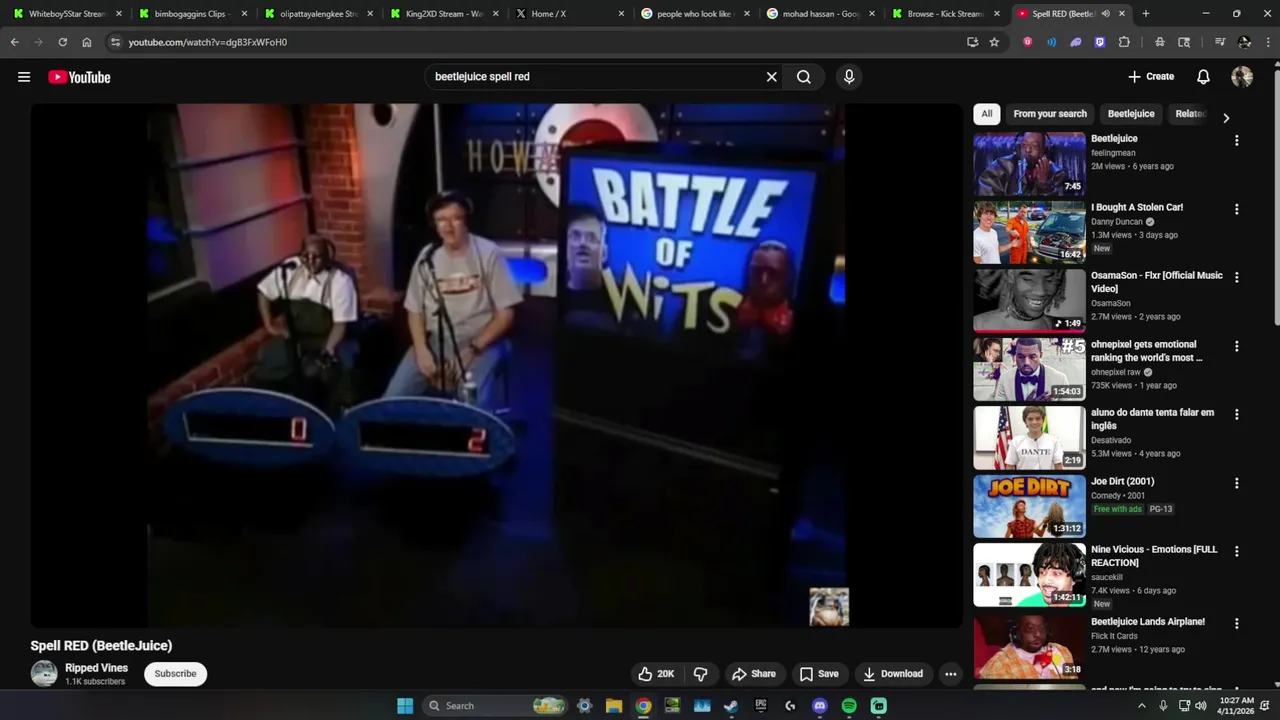
Task: Open options for Nine Vicious reaction video
Action: point(1237,552)
